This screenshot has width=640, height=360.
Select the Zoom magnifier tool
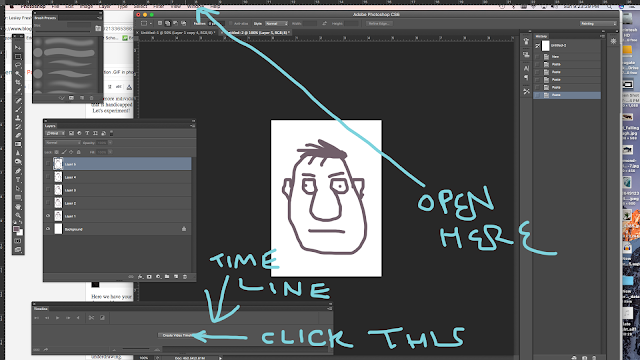click(x=18, y=215)
